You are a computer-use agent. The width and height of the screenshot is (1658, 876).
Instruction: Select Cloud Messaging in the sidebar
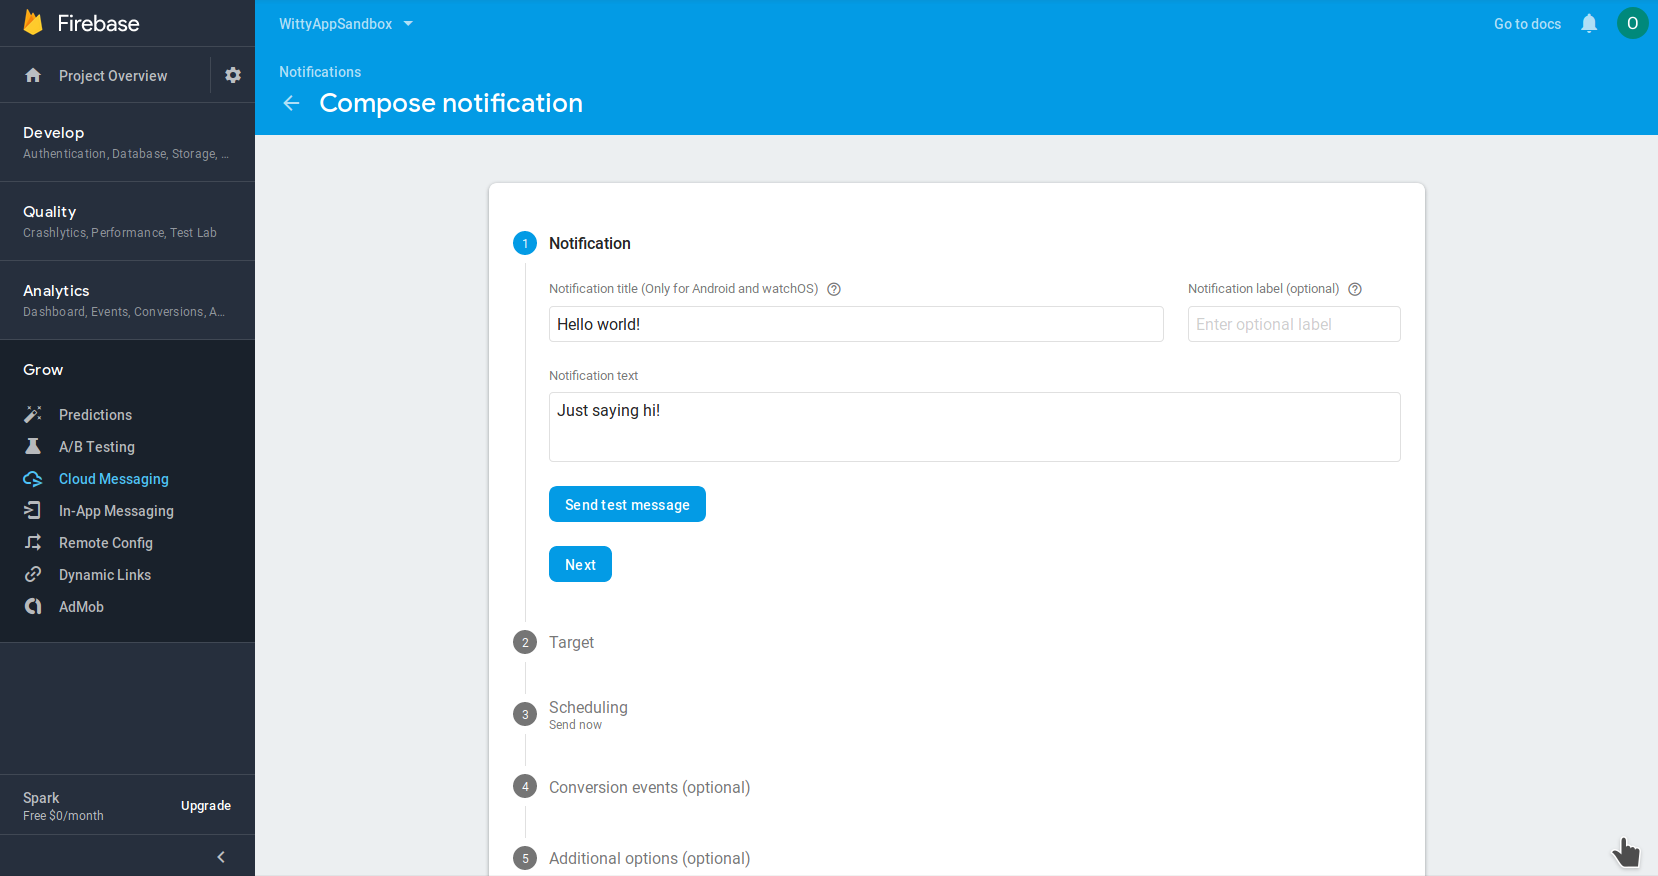[x=114, y=479]
